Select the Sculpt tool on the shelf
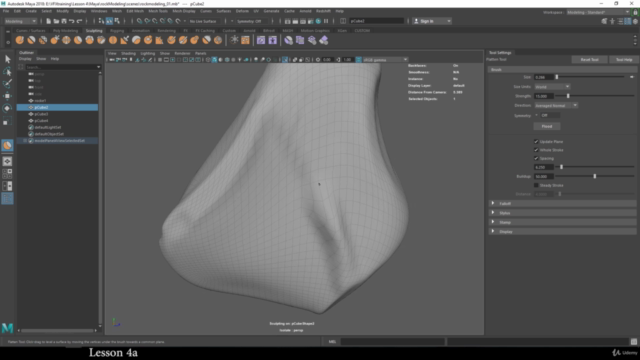The image size is (640, 360). (20, 40)
